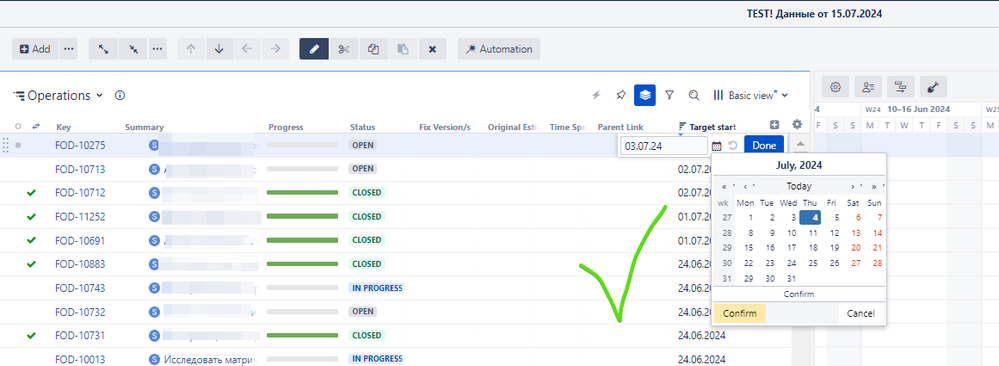This screenshot has height=366, width=999.
Task: Click the plus add-column icon
Action: pos(774,125)
